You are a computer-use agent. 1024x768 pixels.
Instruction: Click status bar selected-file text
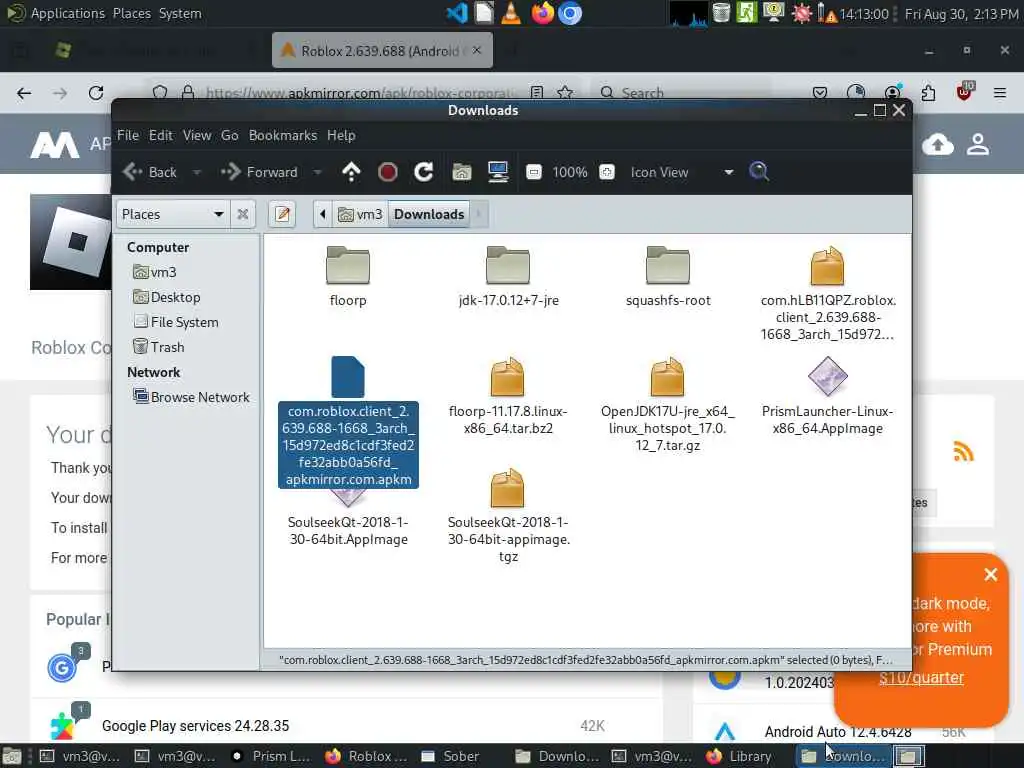pos(585,660)
